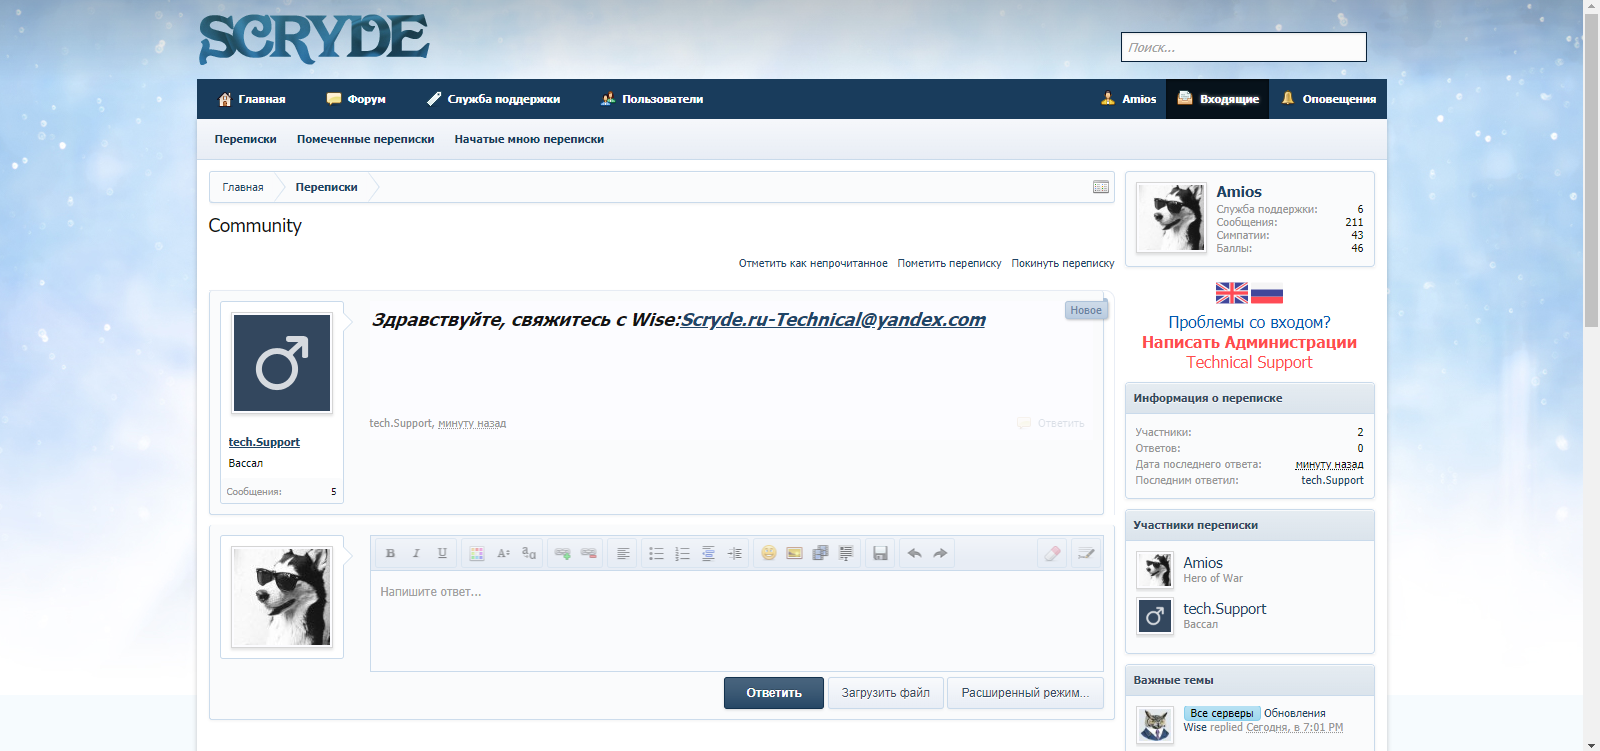This screenshot has height=751, width=1600.
Task: Open the Форум menu item
Action: click(356, 99)
